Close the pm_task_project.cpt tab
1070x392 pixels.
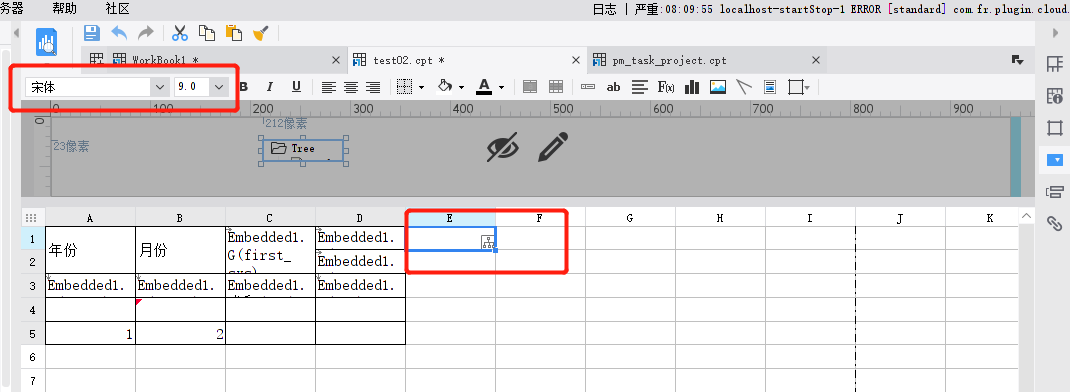point(815,60)
